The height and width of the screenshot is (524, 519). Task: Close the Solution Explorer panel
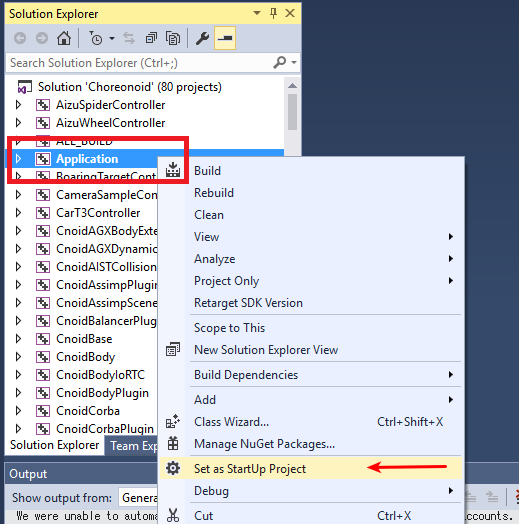(290, 13)
